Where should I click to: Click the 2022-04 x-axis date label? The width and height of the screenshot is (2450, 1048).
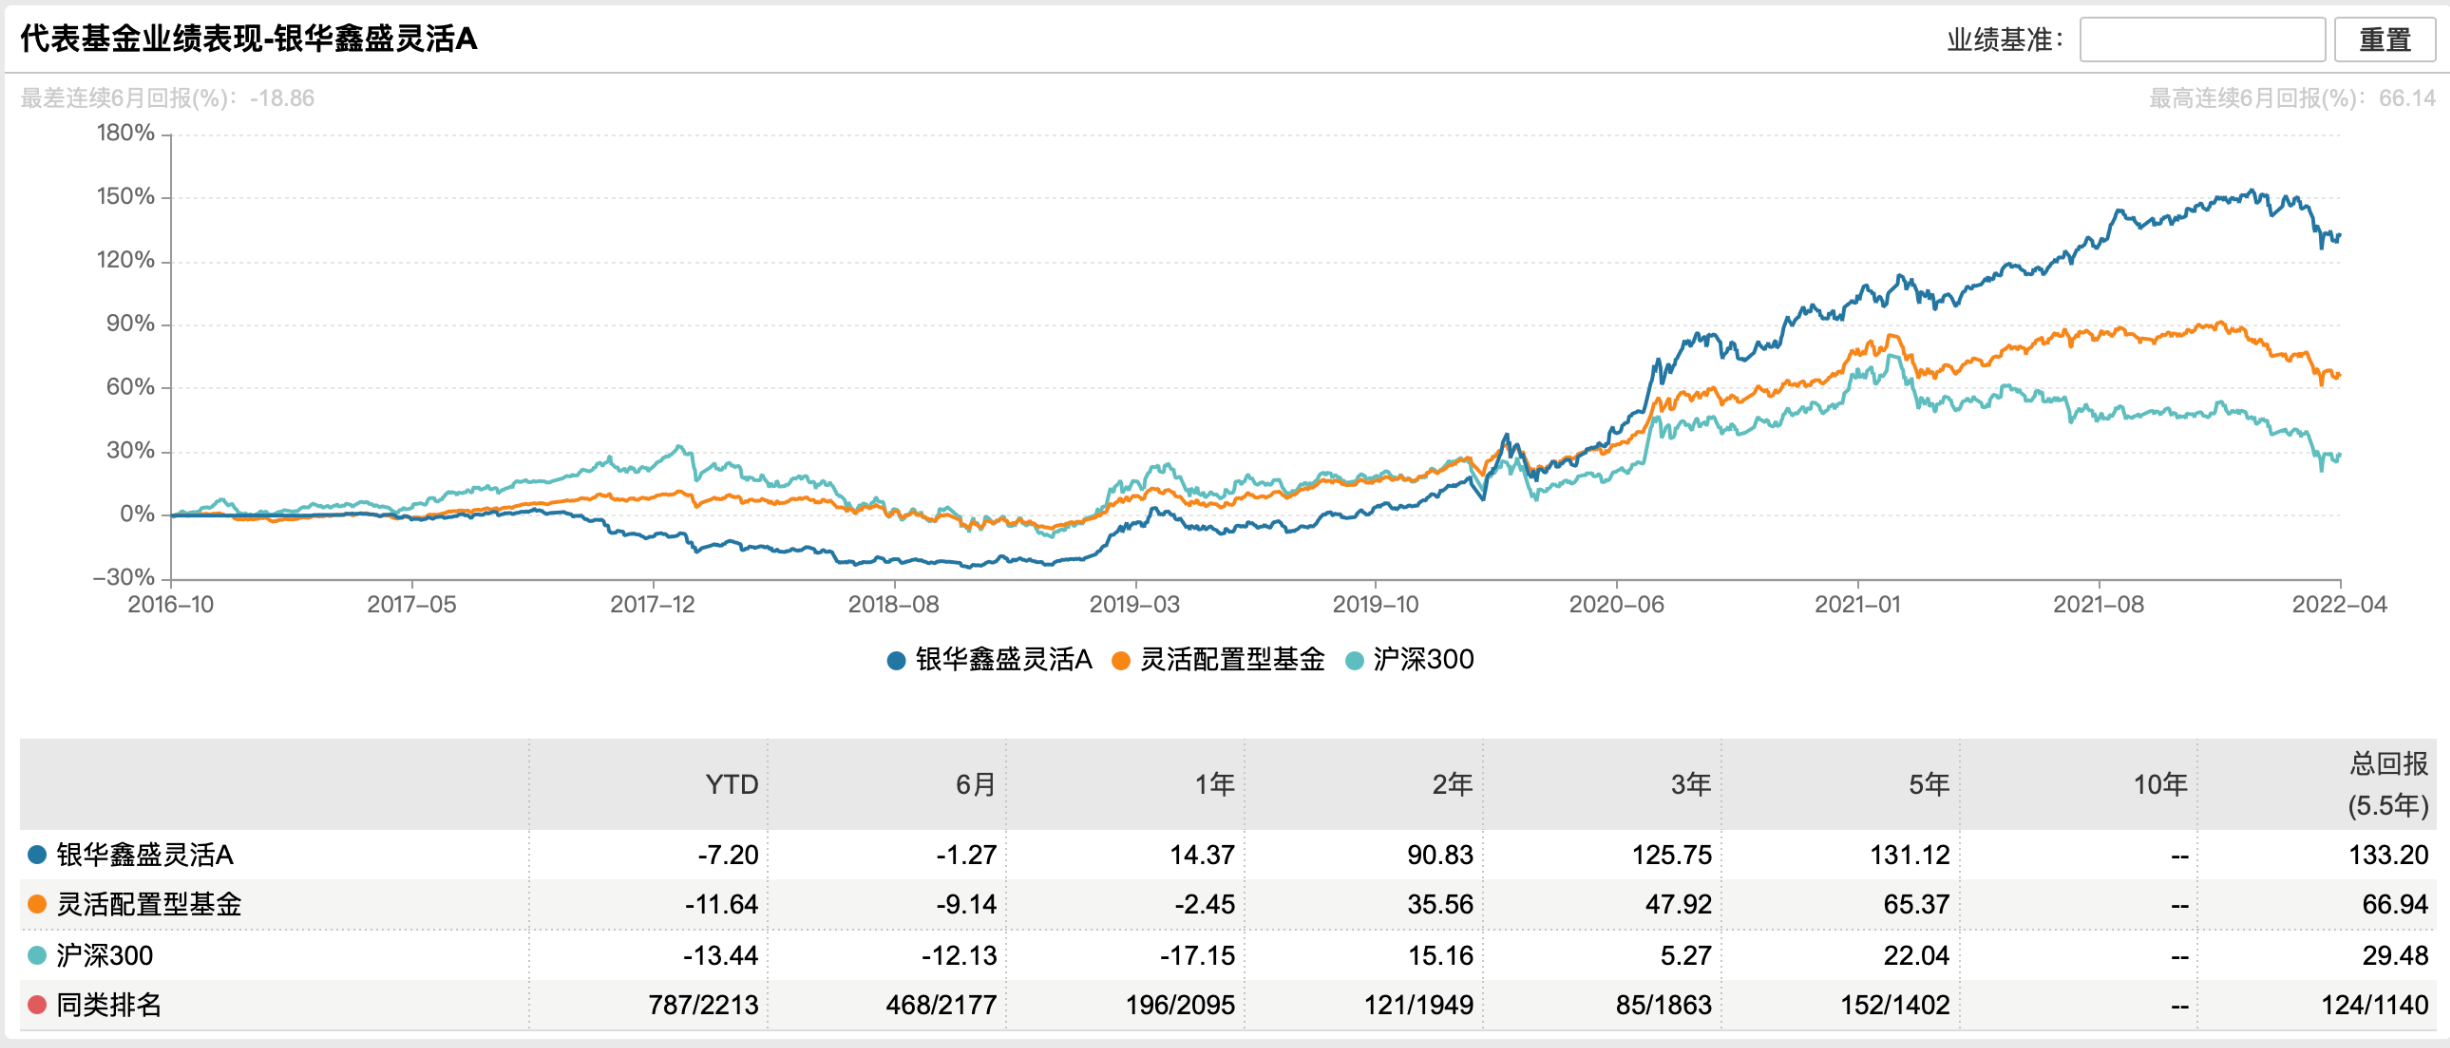2339,605
